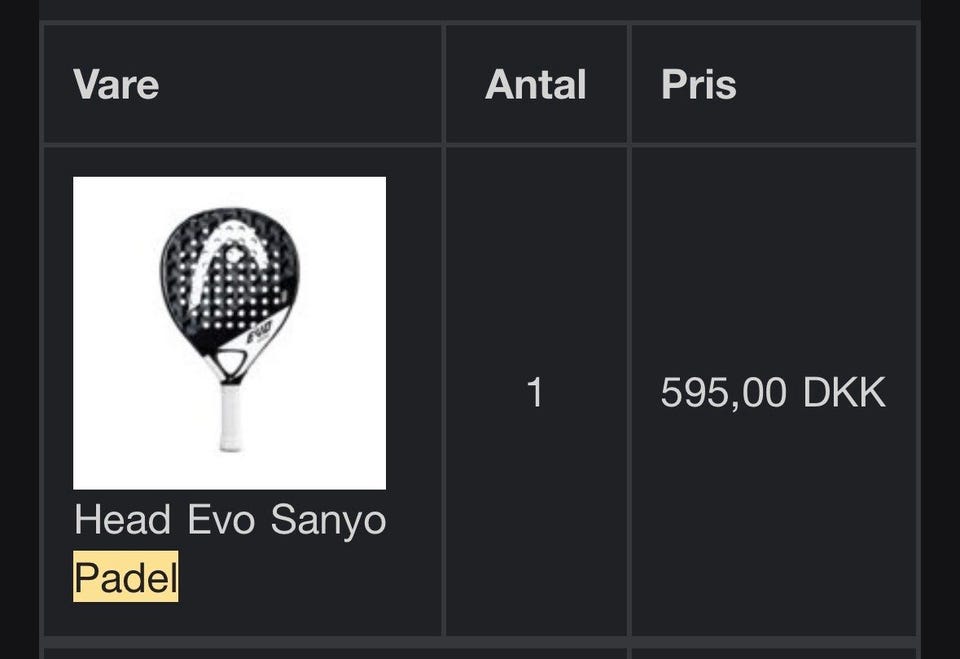Select the "Pris" column header
Viewport: 960px width, 659px height.
(698, 85)
